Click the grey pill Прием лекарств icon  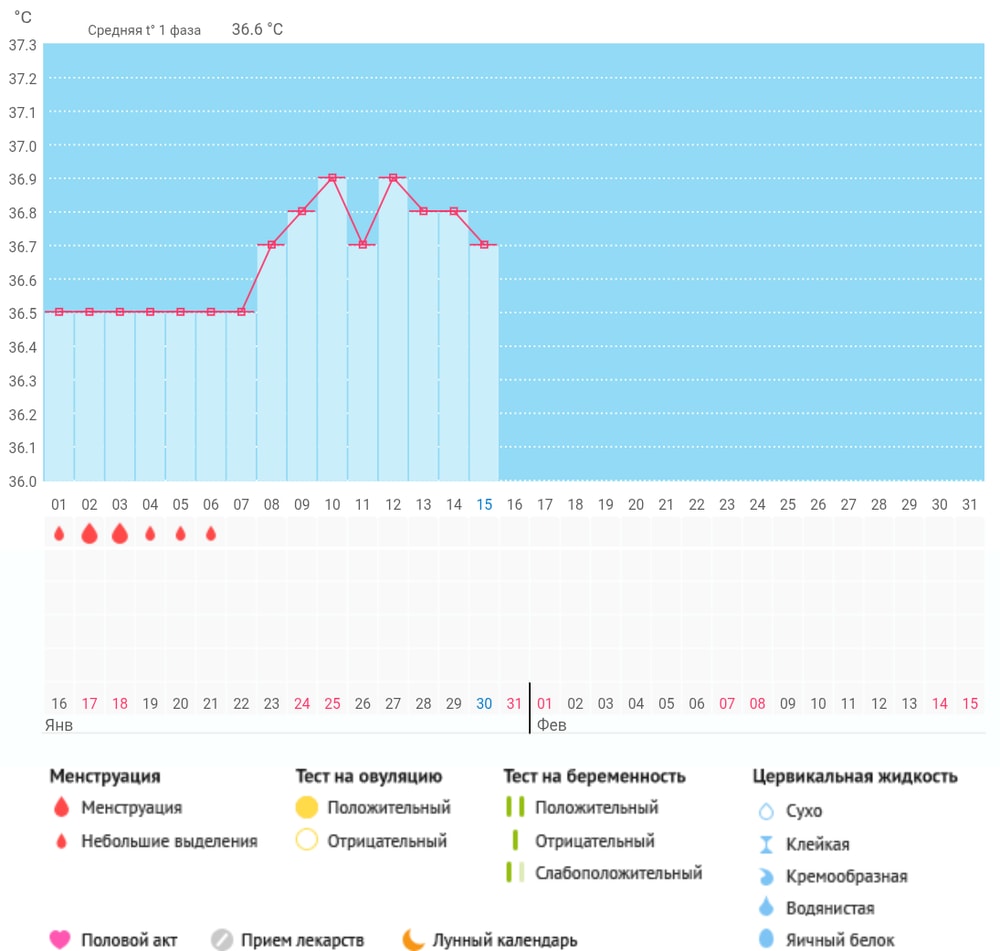(x=222, y=940)
